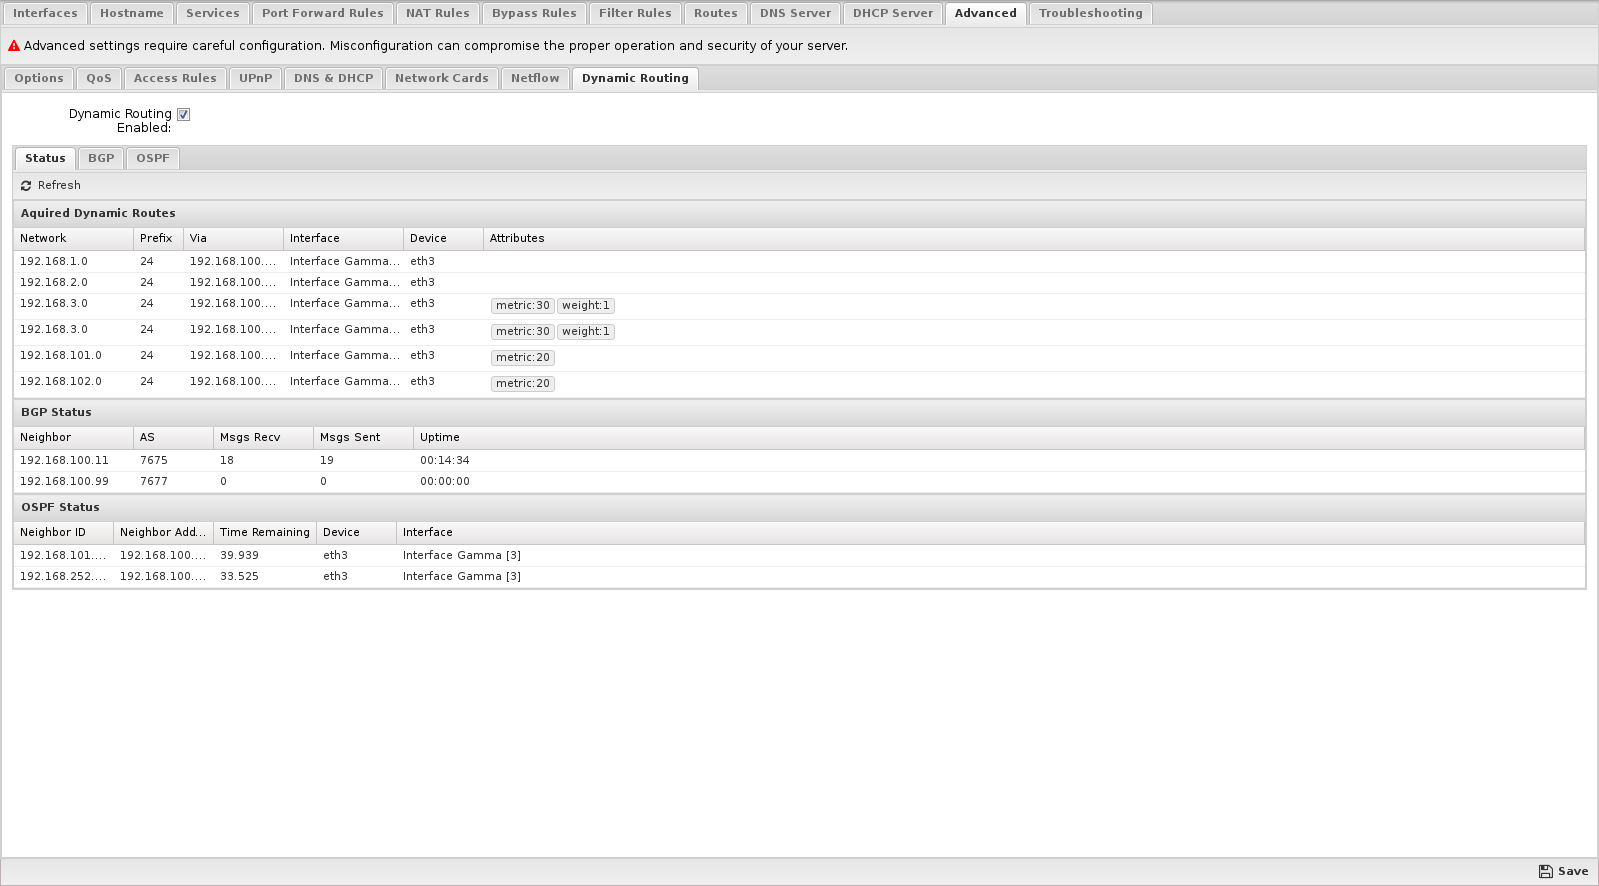Viewport: 1599px width, 886px height.
Task: Open the QoS settings tab
Action: [99, 78]
